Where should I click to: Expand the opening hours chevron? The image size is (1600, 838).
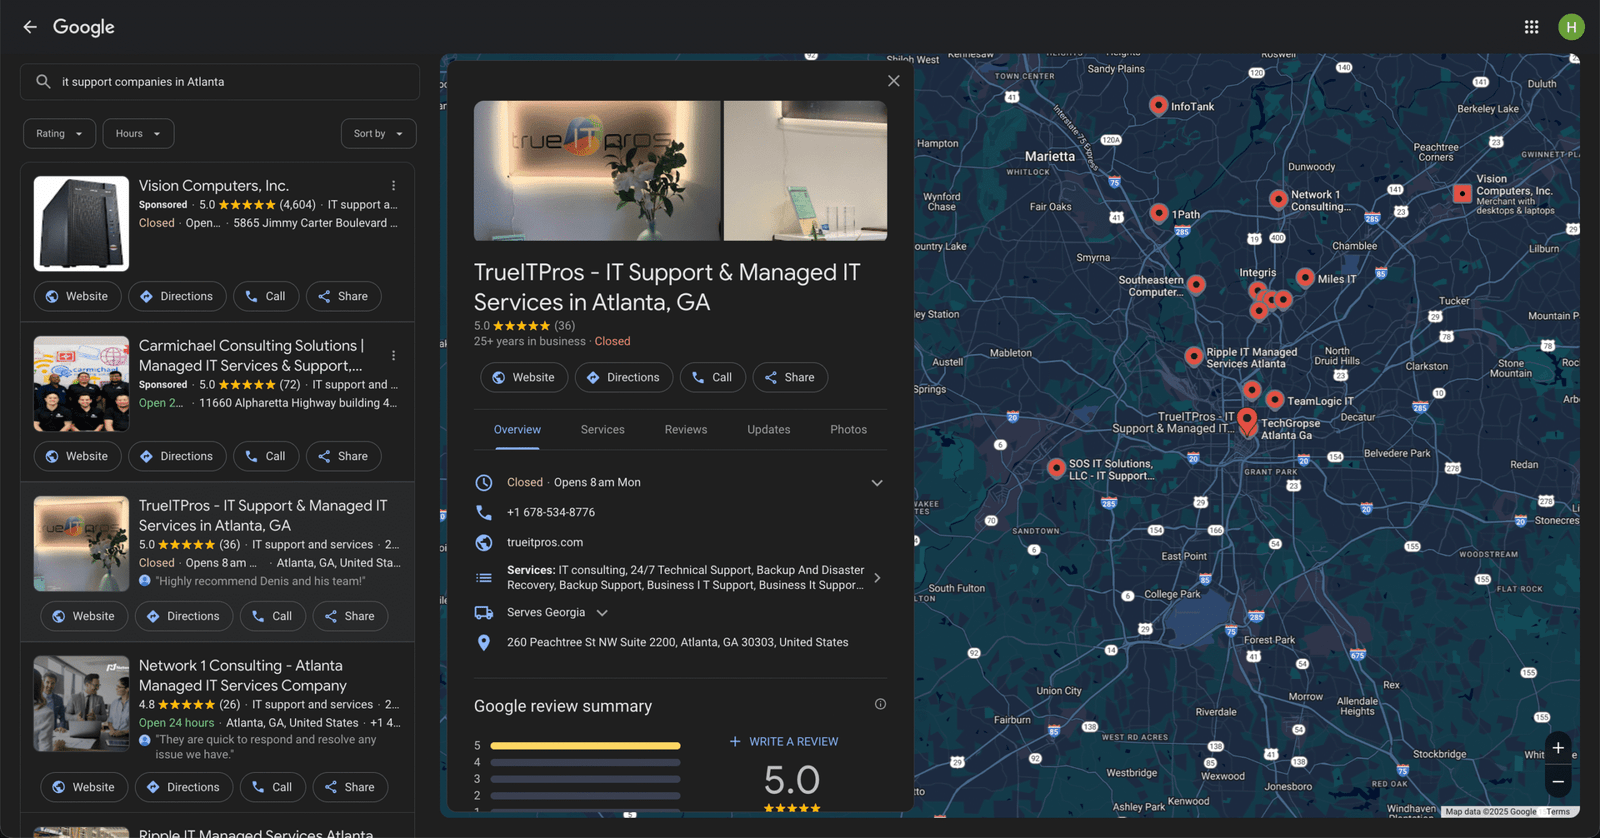tap(877, 483)
